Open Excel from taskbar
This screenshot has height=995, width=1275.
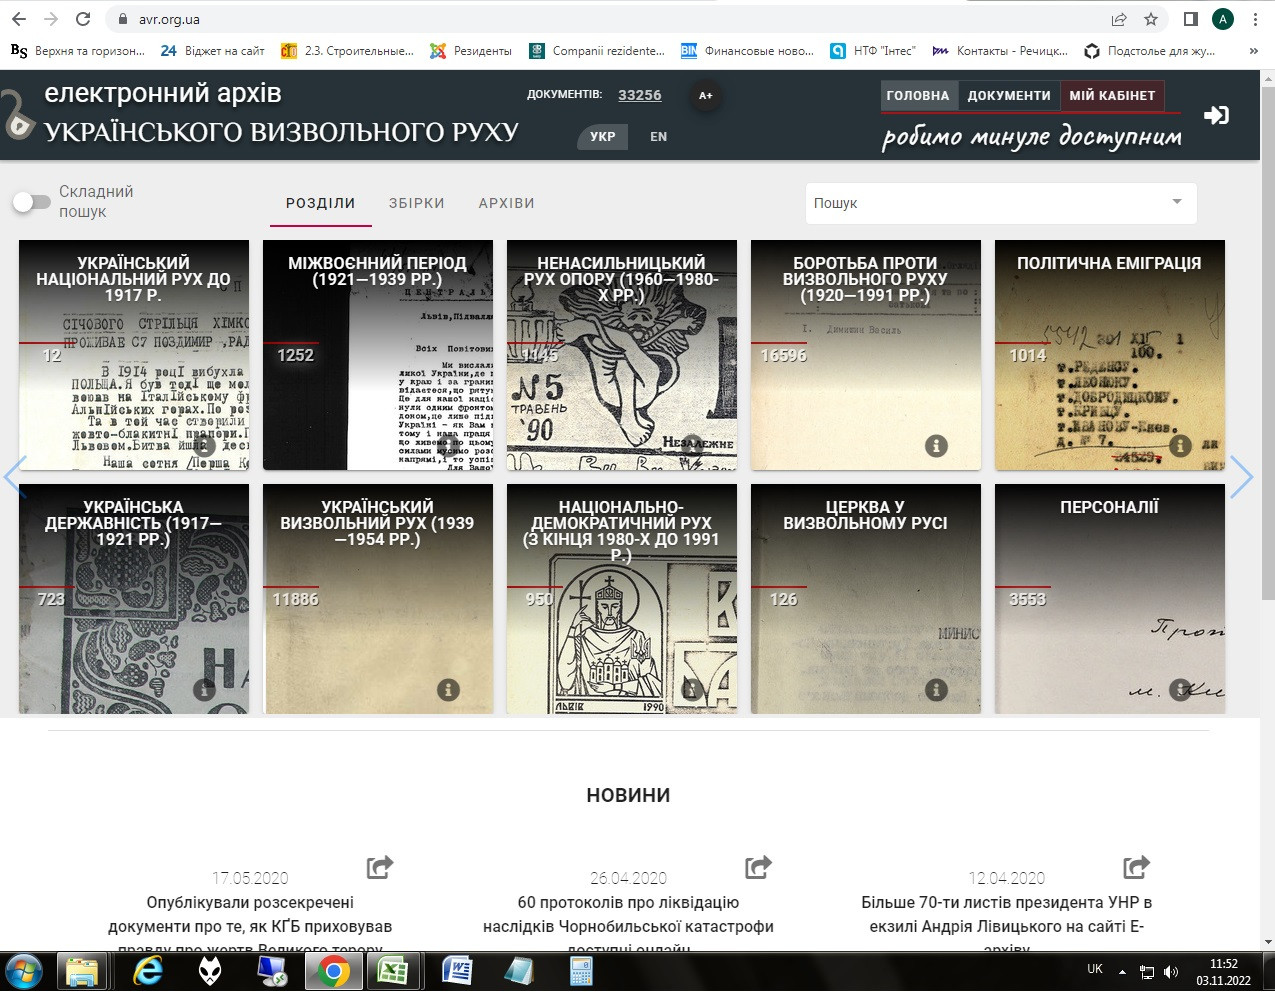click(x=392, y=972)
